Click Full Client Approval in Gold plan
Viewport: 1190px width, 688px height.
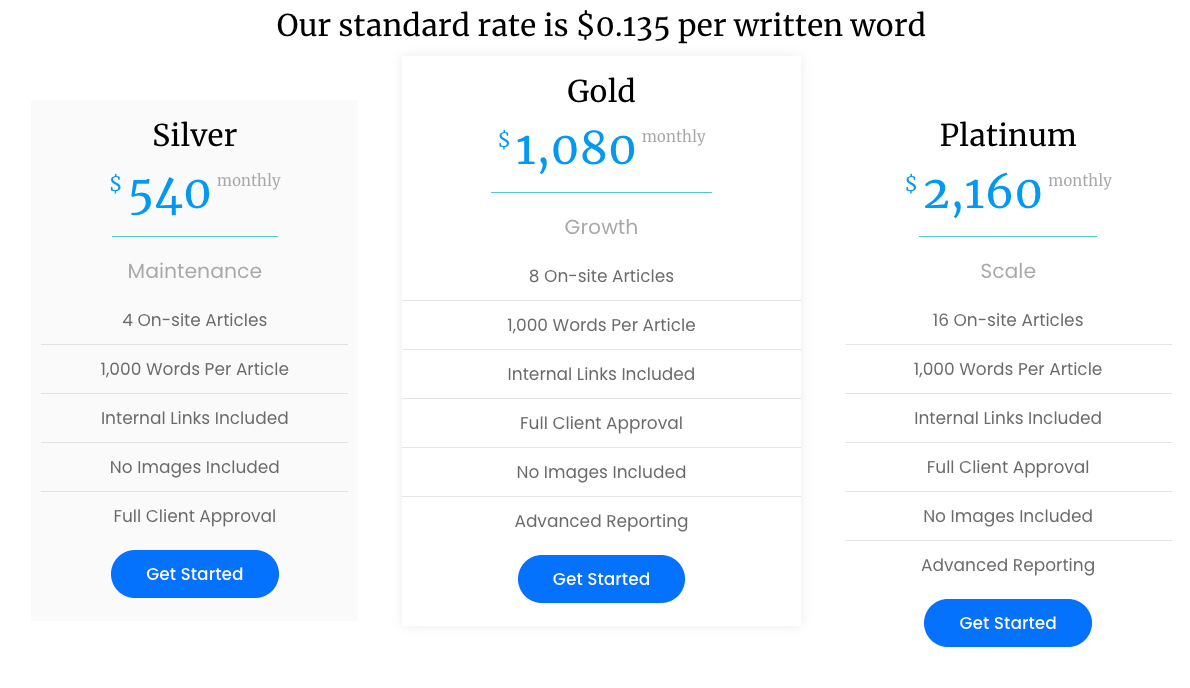601,423
